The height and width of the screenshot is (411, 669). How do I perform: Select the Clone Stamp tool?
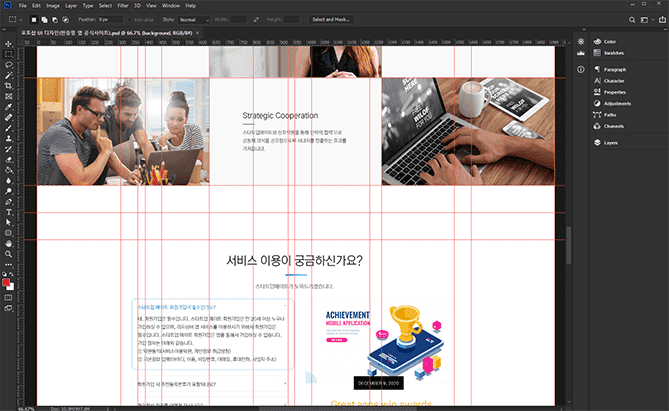(8, 138)
